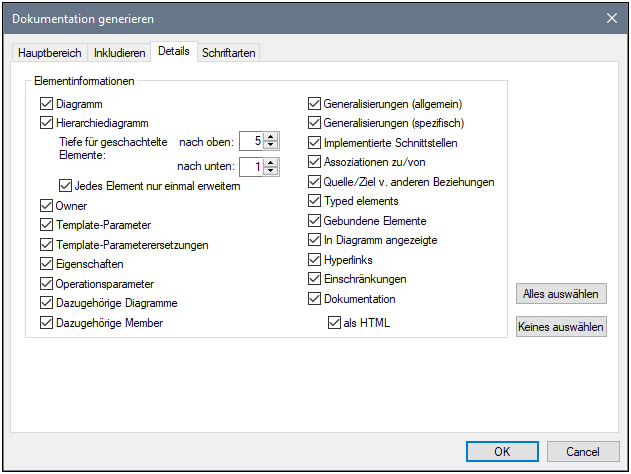Increase the 'nach unten' depth value

tap(270, 161)
